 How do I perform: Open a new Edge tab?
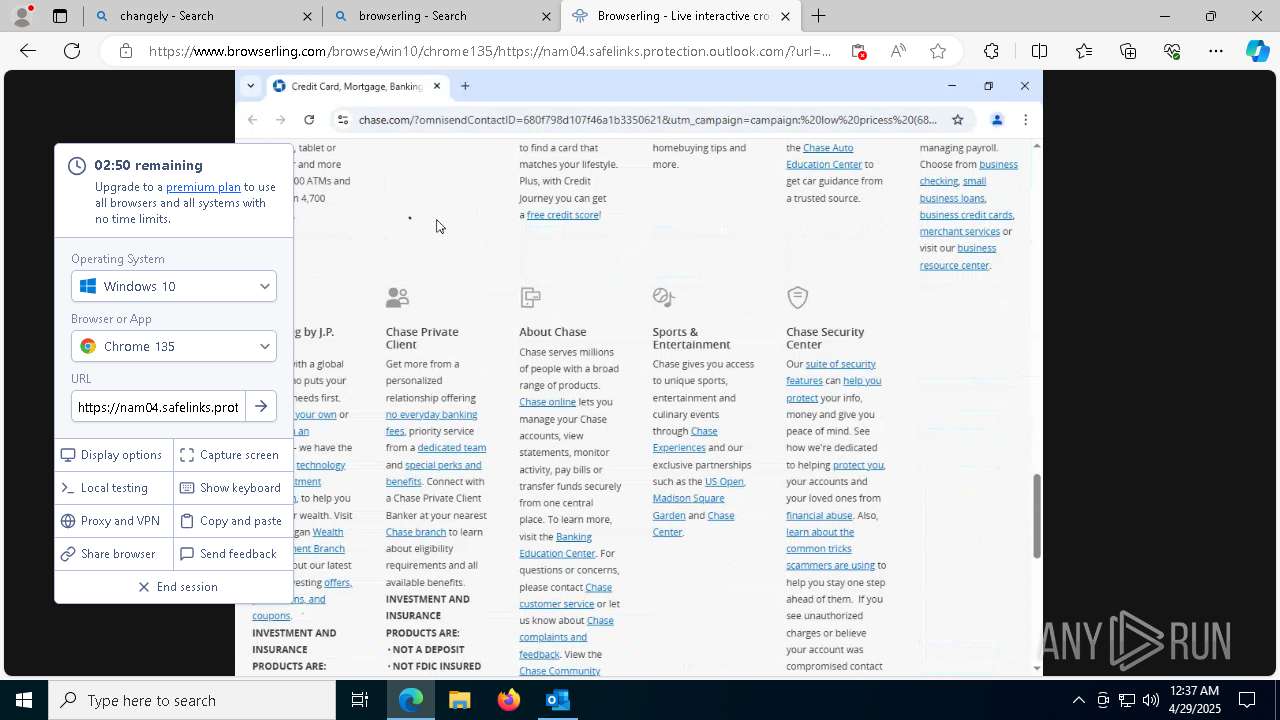[818, 16]
